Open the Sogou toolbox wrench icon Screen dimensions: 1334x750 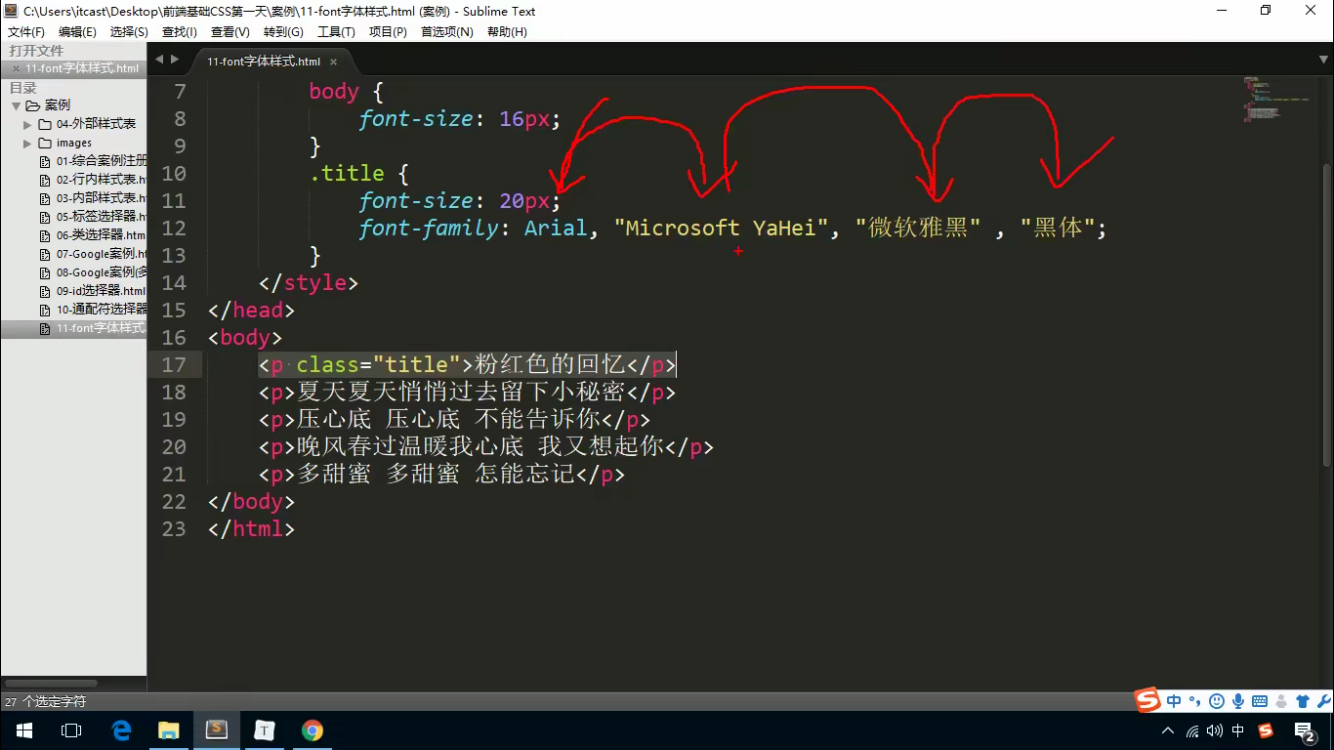[1323, 702]
